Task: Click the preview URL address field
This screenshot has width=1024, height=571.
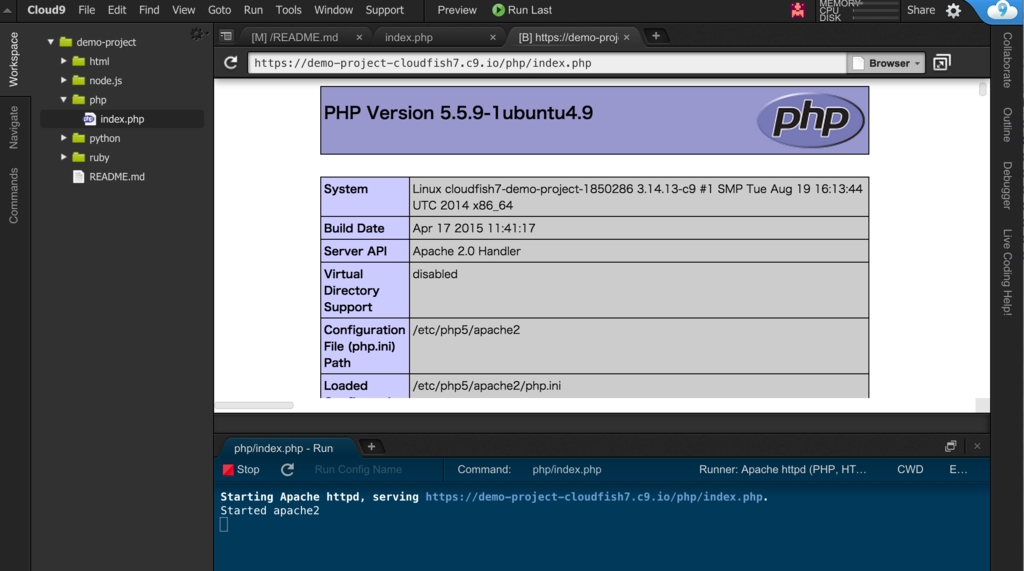Action: tap(547, 63)
